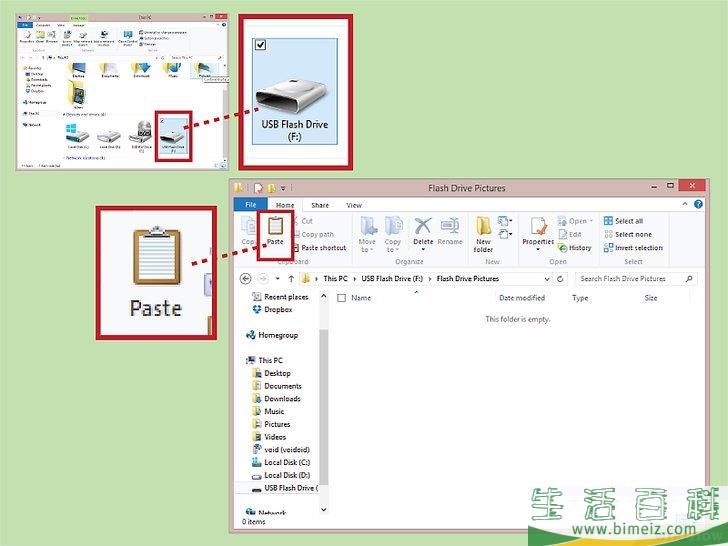Open the File menu tab
Image resolution: width=728 pixels, height=546 pixels.
[x=249, y=205]
